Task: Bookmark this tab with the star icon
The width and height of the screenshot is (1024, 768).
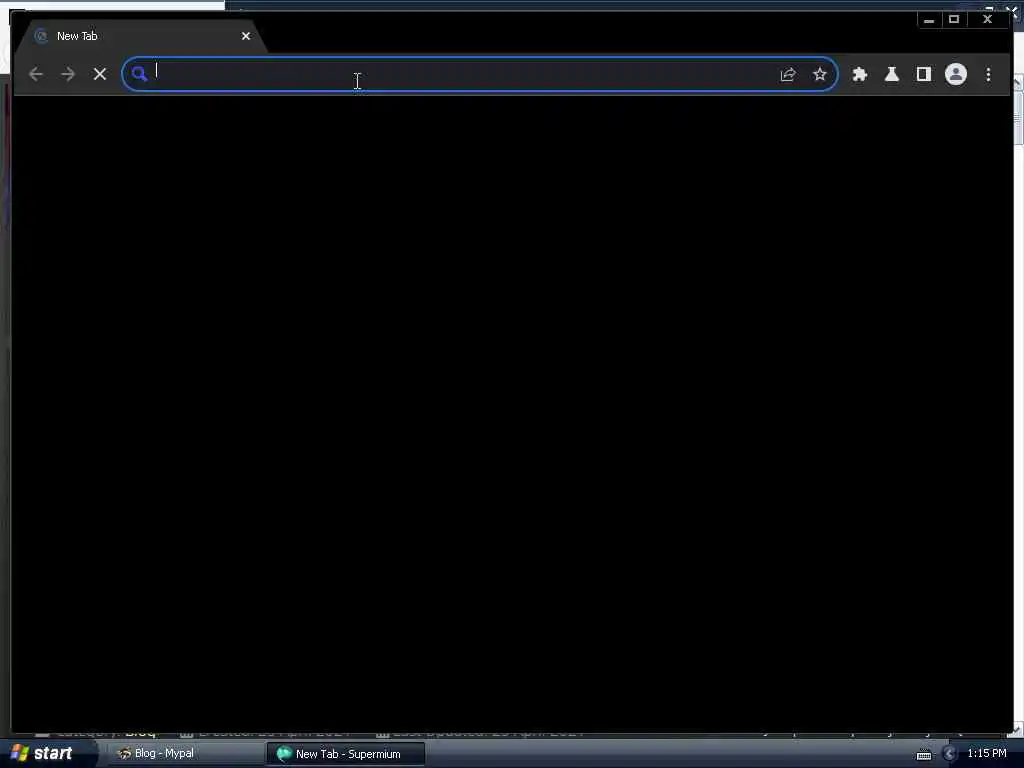Action: click(x=820, y=74)
